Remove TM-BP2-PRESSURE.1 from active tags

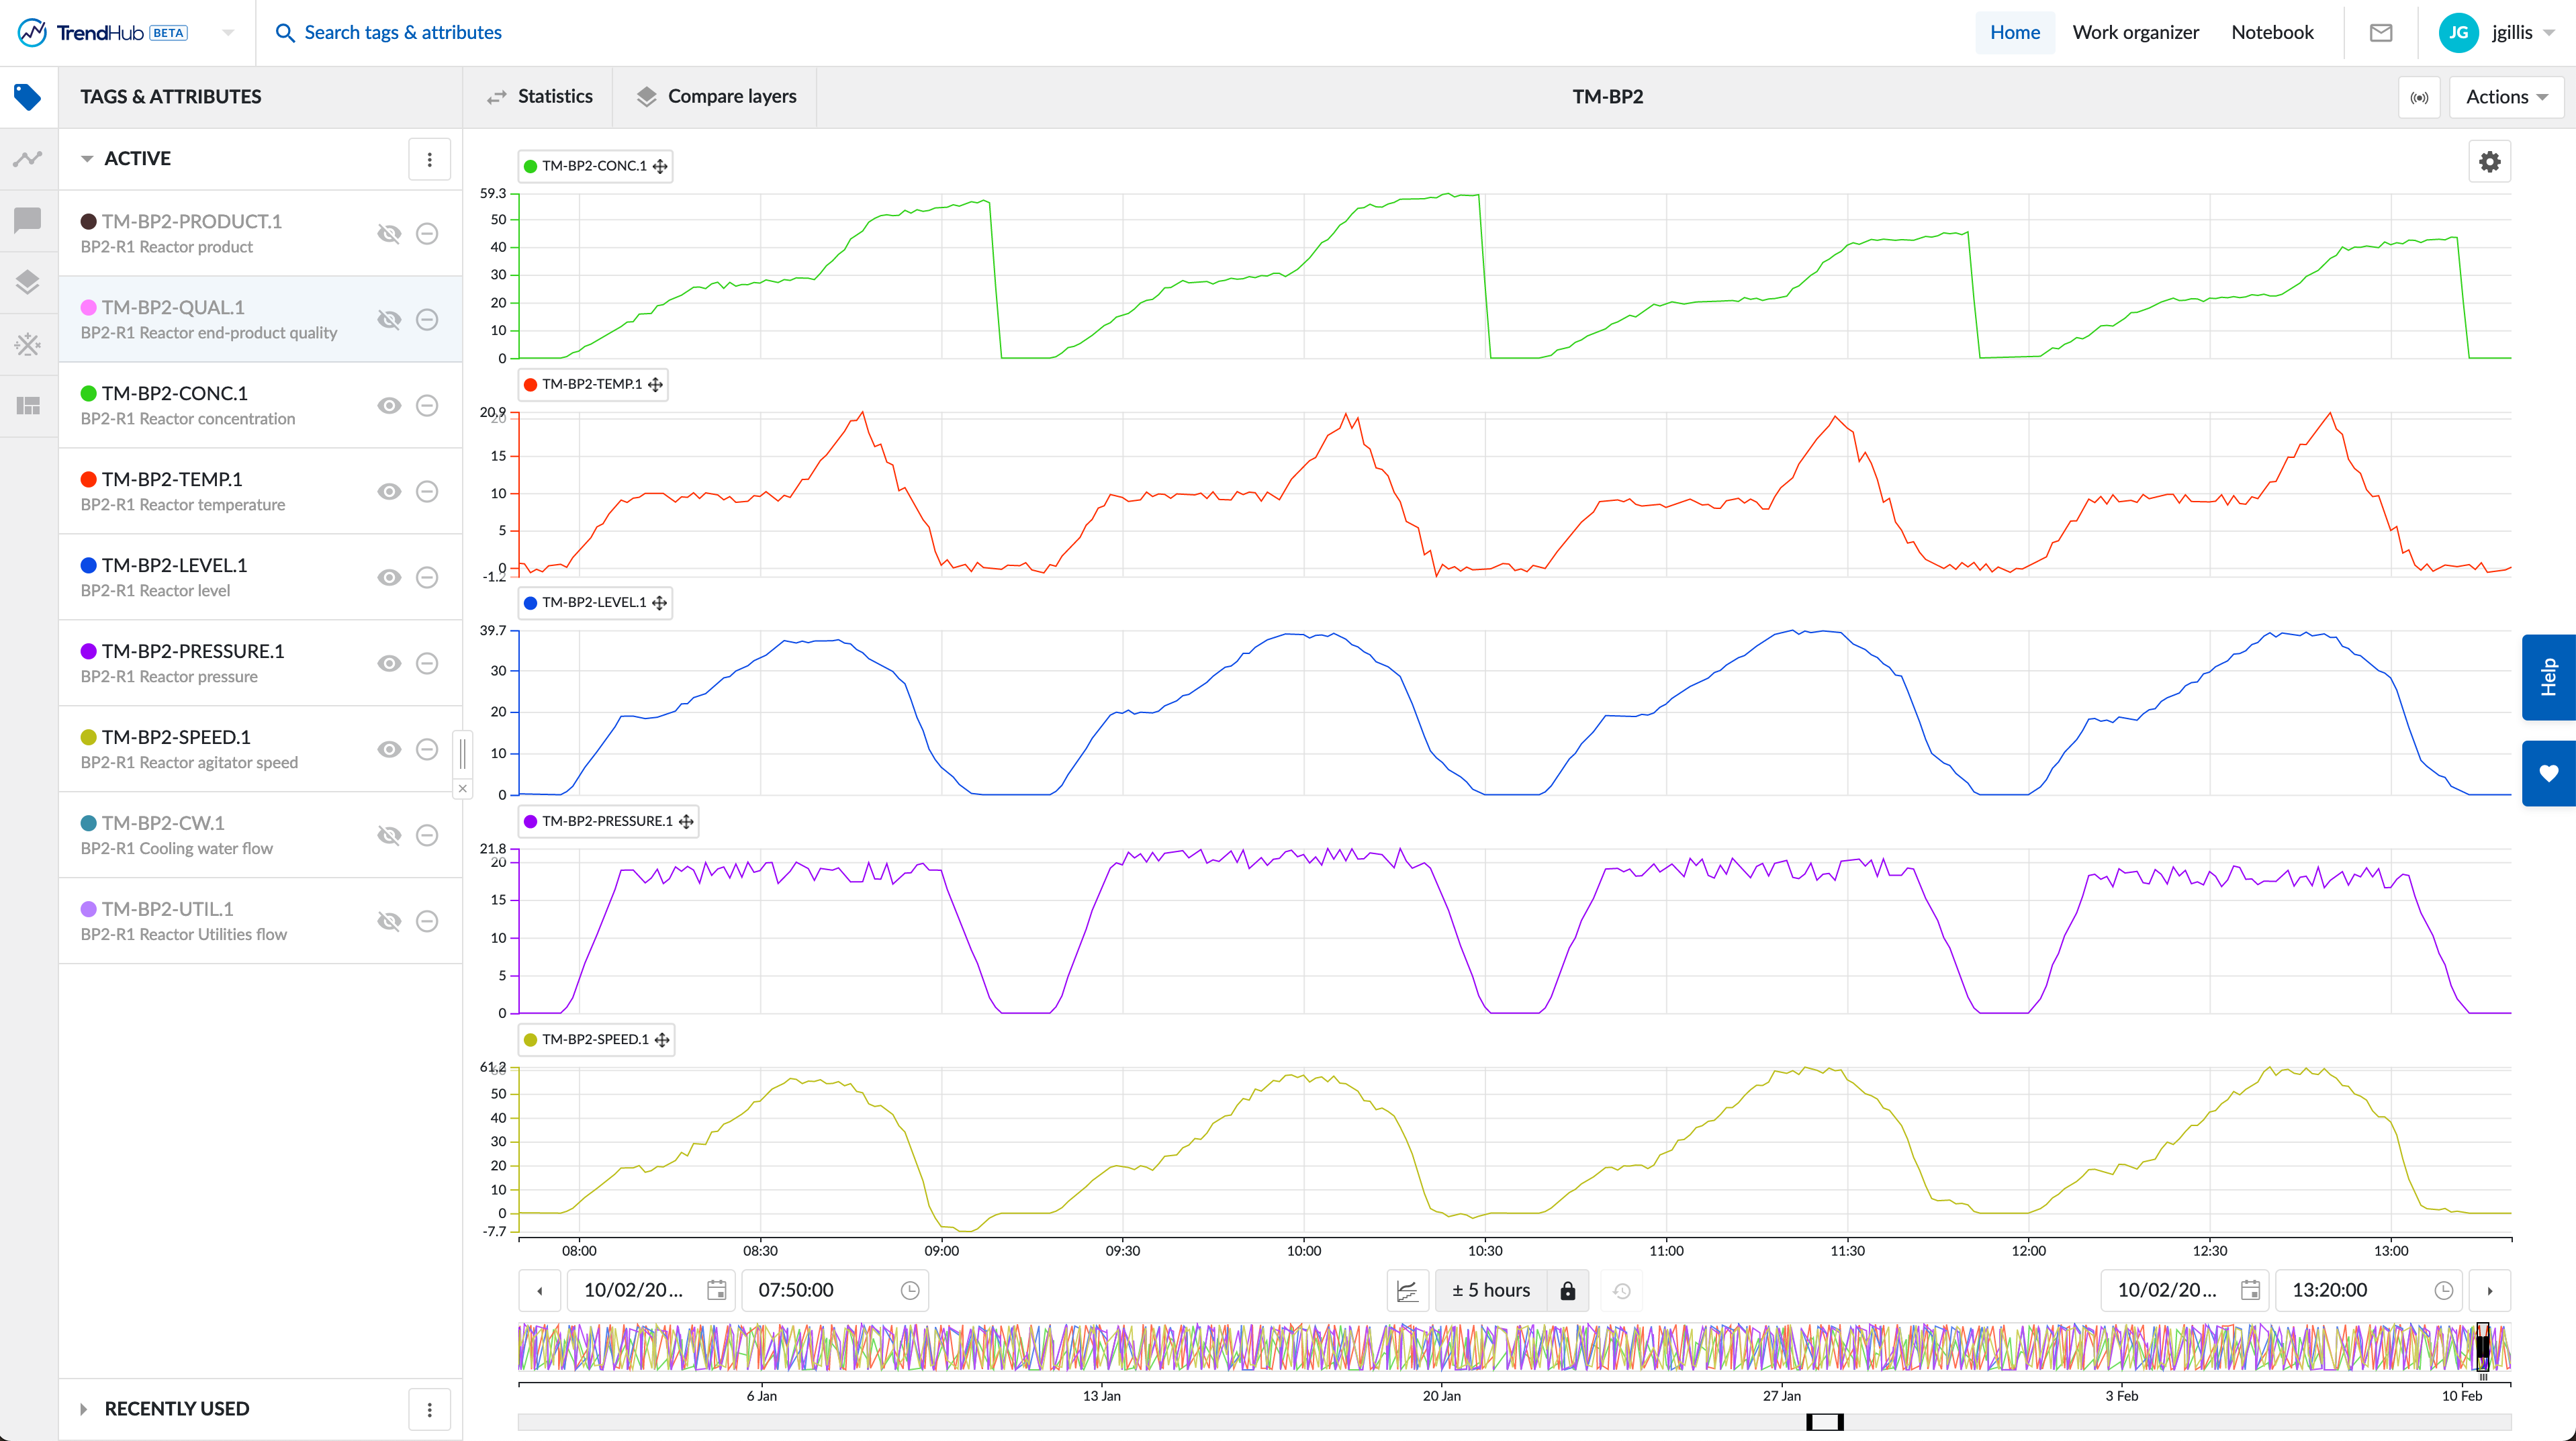click(427, 664)
